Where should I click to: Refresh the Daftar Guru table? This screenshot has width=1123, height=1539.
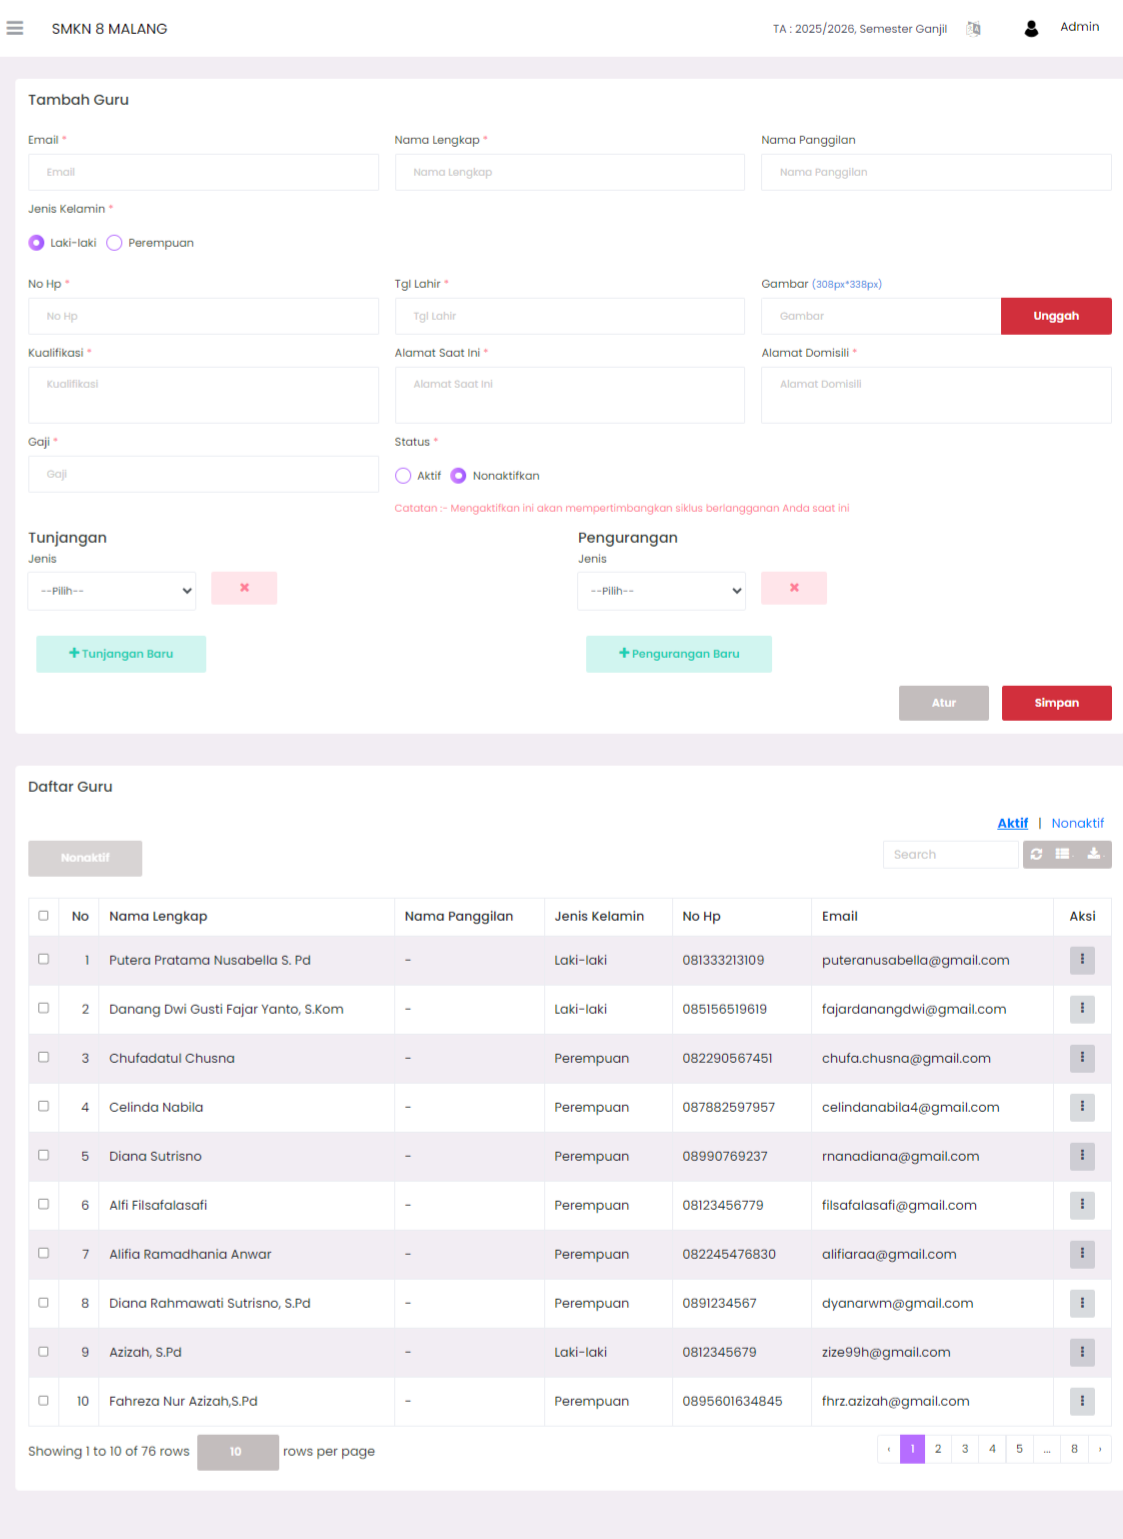tap(1036, 854)
